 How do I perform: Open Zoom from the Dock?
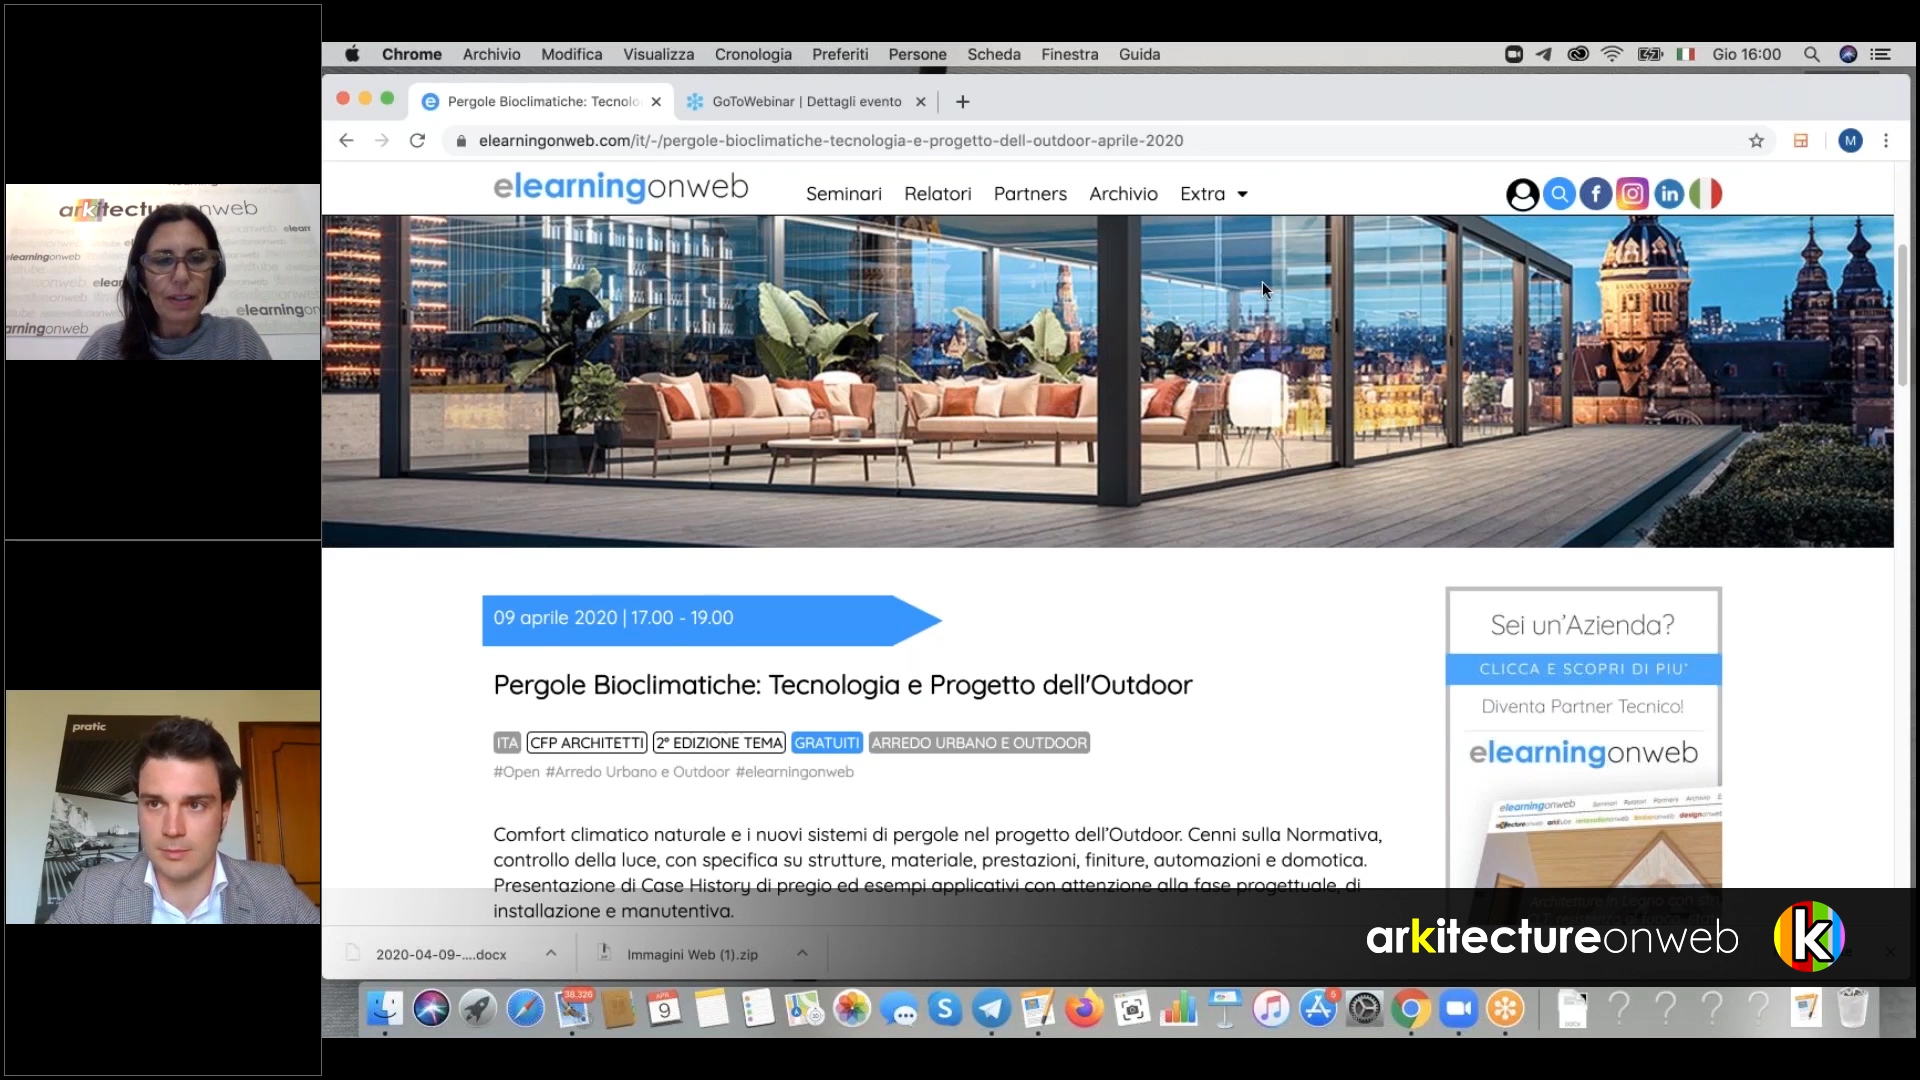coord(1458,1009)
